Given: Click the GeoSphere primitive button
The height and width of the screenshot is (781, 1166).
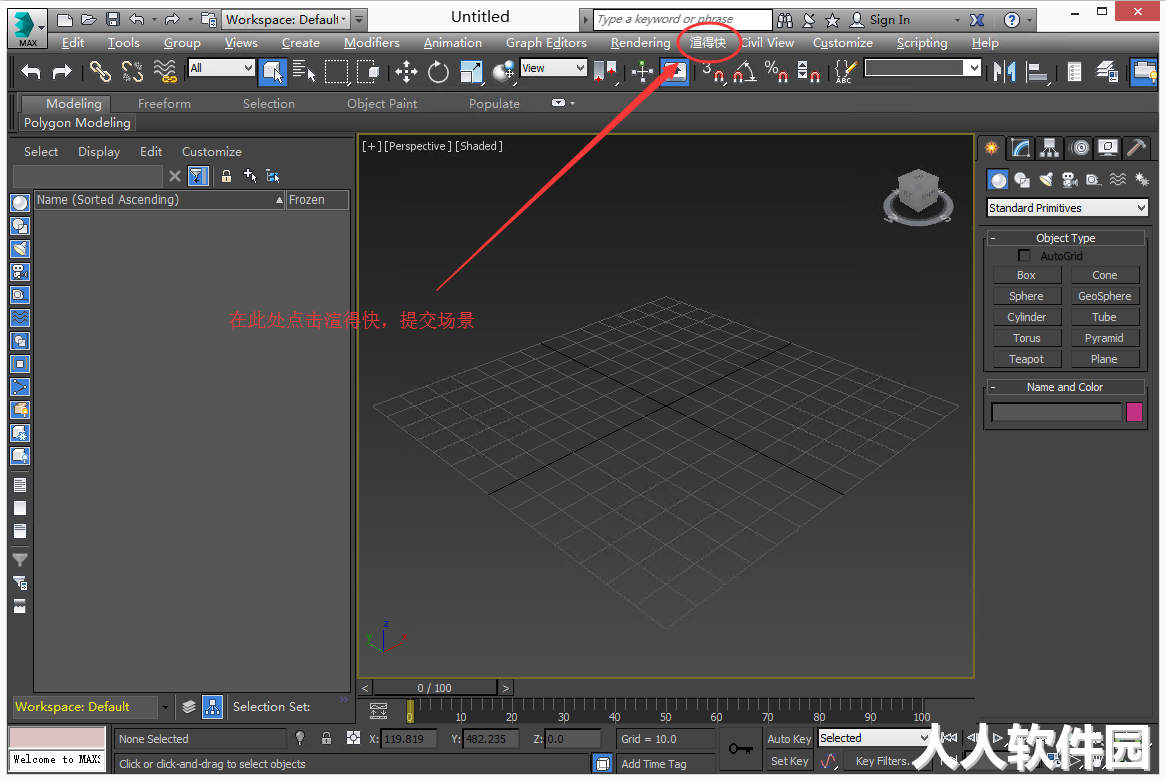Looking at the screenshot, I should 1104,296.
